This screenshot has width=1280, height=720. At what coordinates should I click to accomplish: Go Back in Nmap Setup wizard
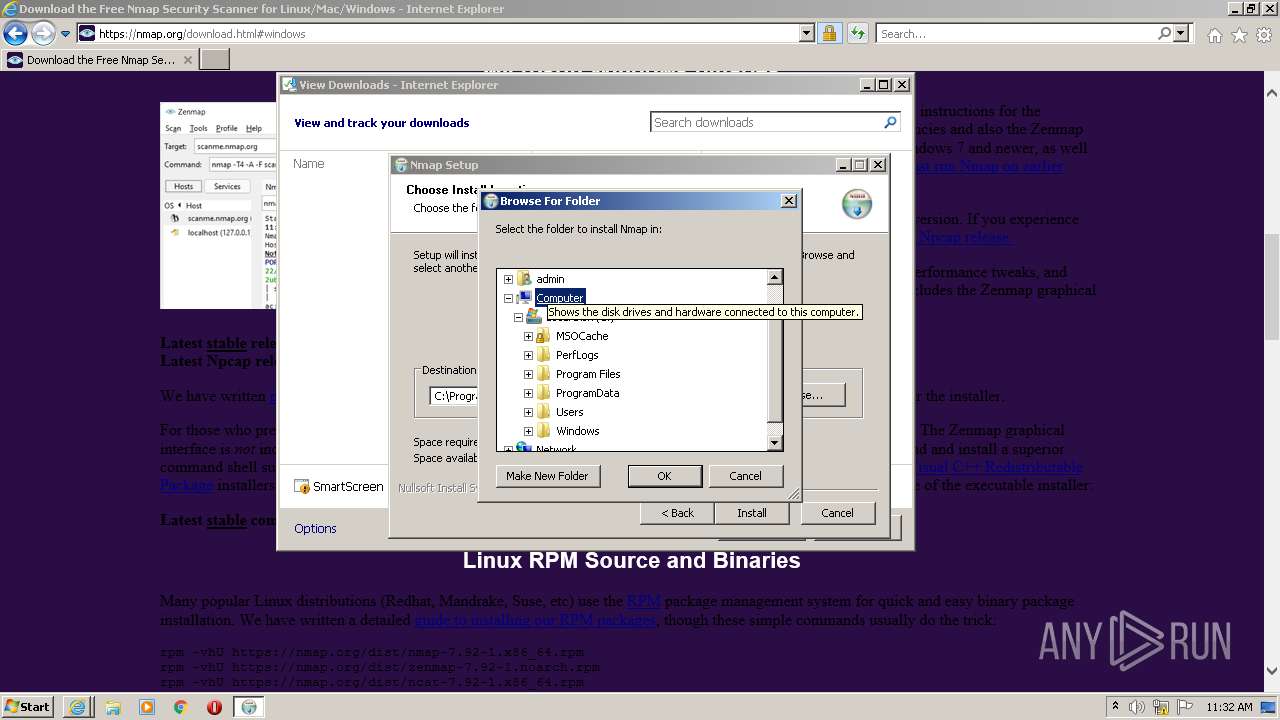[677, 513]
